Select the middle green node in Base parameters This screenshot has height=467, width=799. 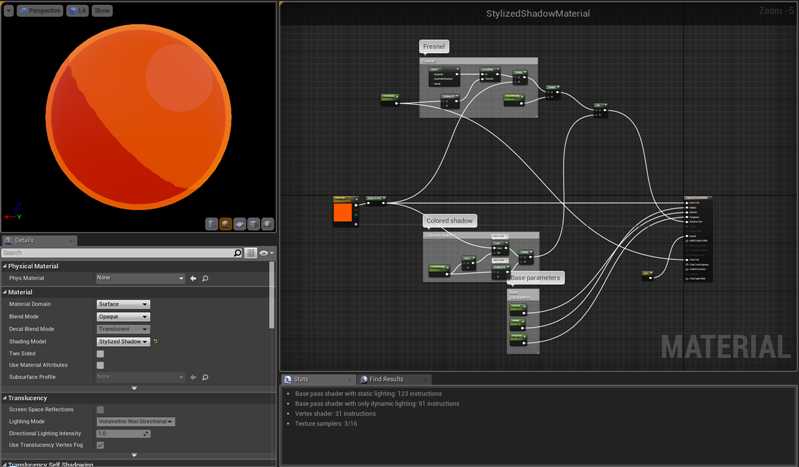click(x=518, y=324)
